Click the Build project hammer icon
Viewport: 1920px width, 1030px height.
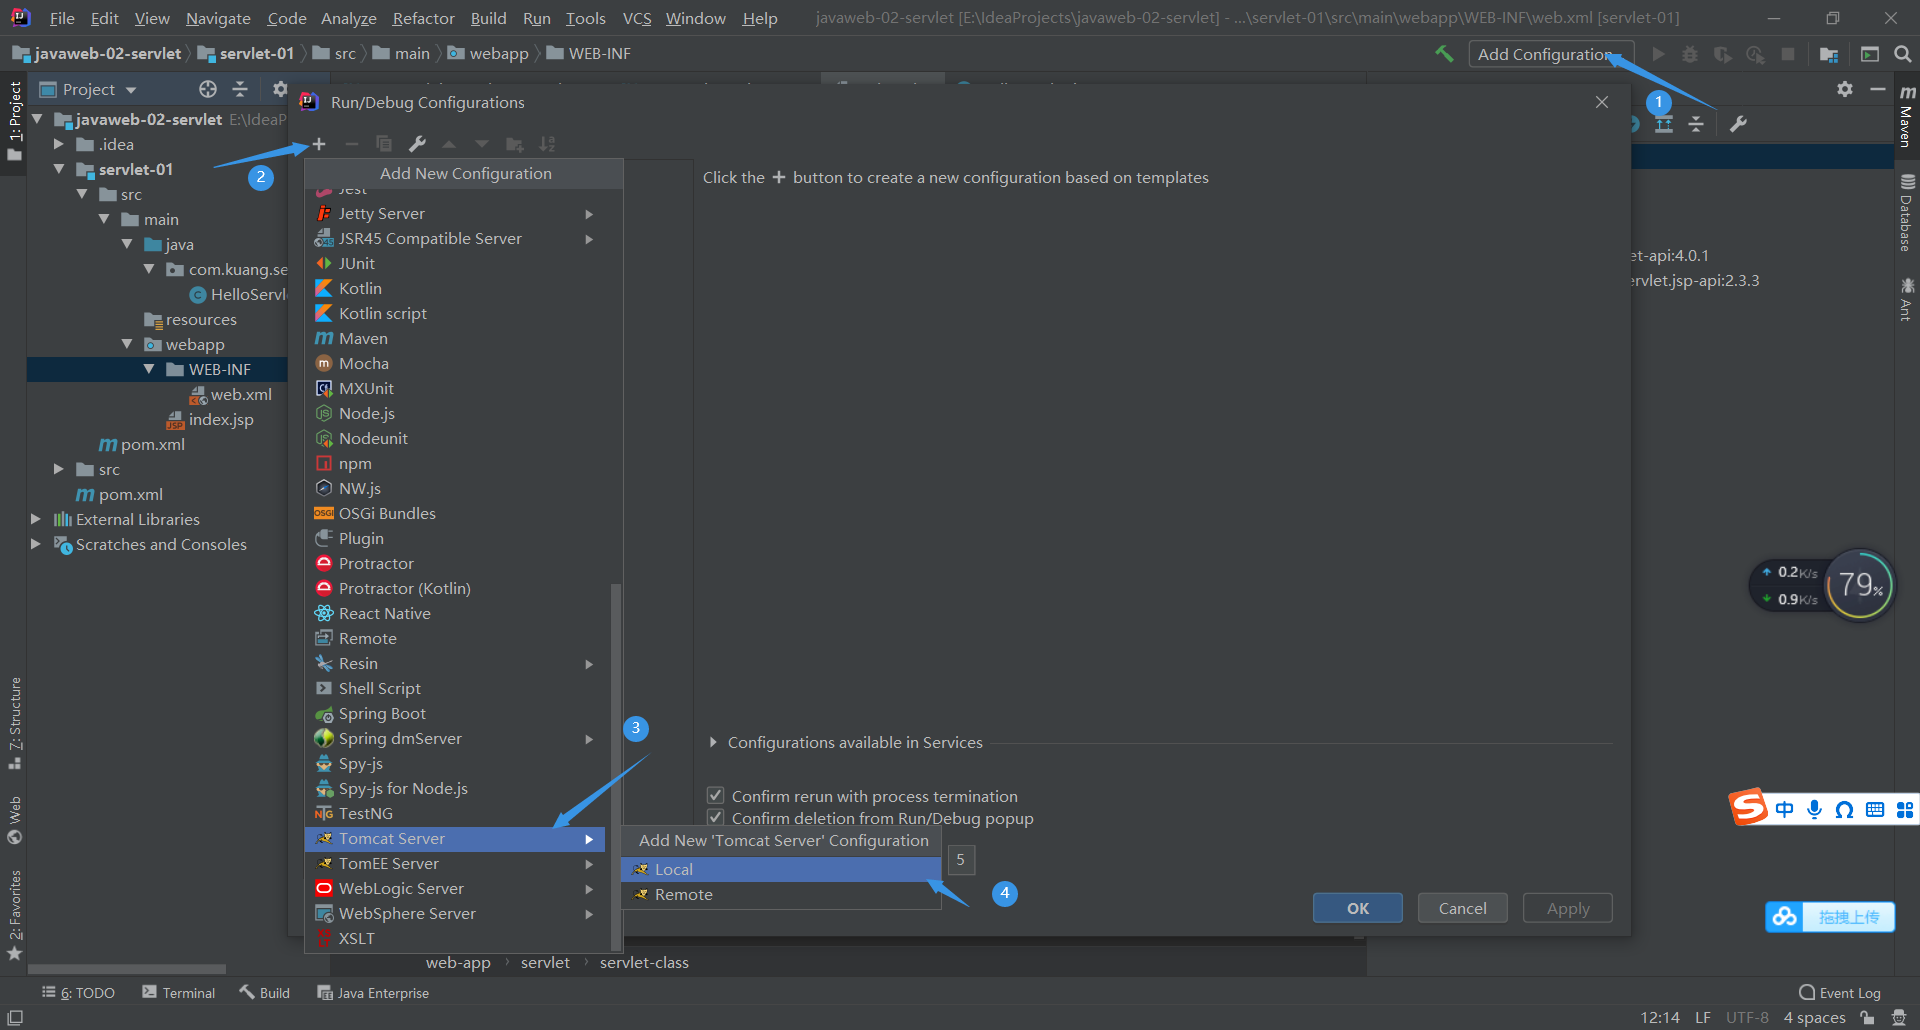(1444, 54)
